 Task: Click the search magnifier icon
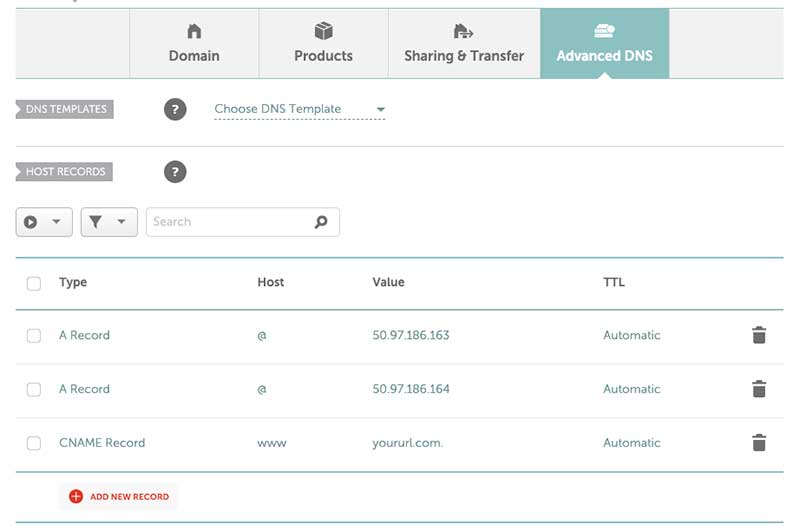(x=321, y=222)
